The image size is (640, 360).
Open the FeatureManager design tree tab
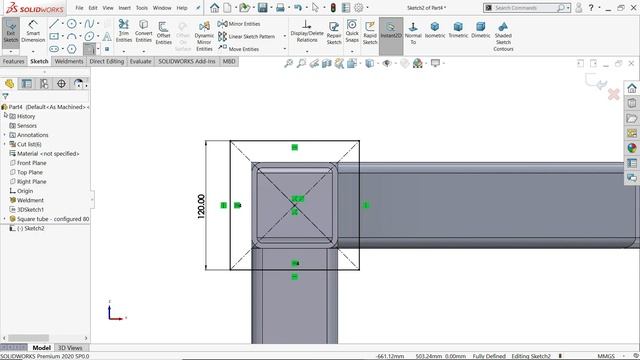[x=9, y=84]
